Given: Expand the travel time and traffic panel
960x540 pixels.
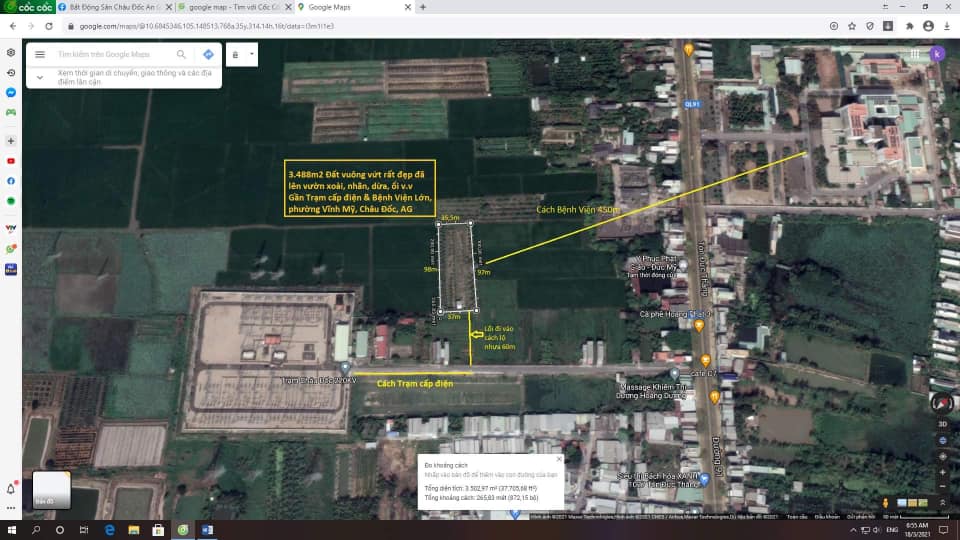Looking at the screenshot, I should [40, 77].
